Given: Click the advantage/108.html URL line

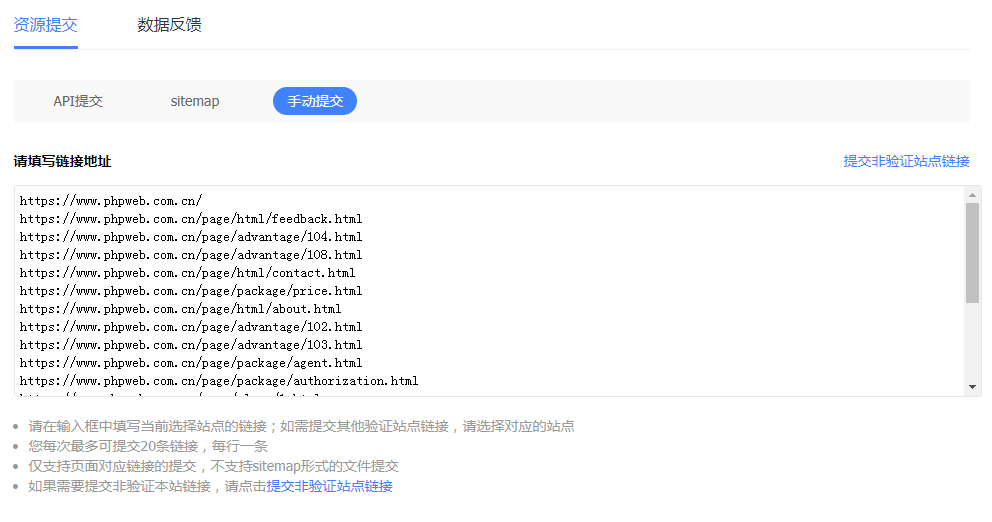Looking at the screenshot, I should (190, 255).
